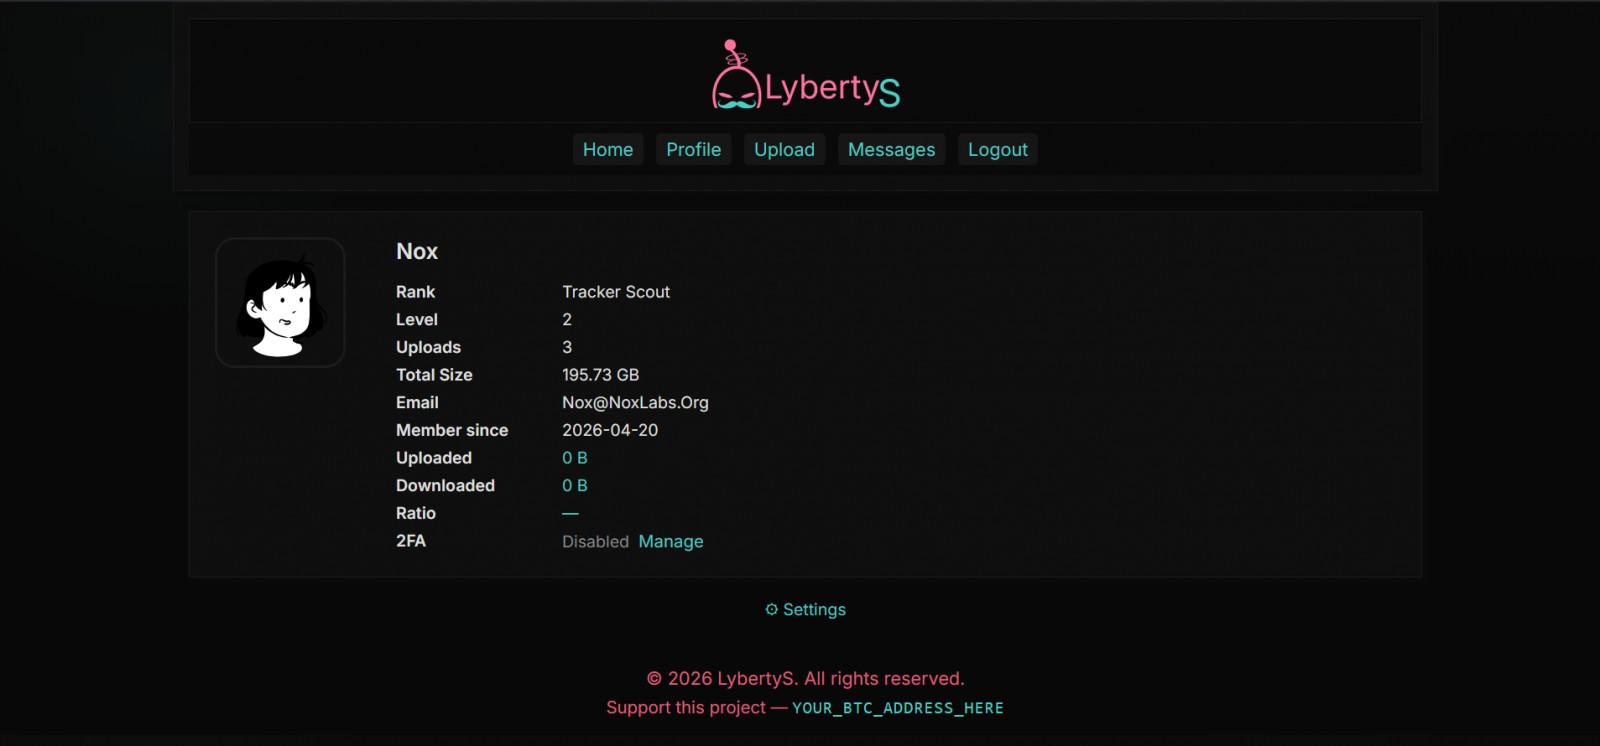1600x746 pixels.
Task: Click the 2026 LybertyS copyright footer text
Action: coord(805,679)
